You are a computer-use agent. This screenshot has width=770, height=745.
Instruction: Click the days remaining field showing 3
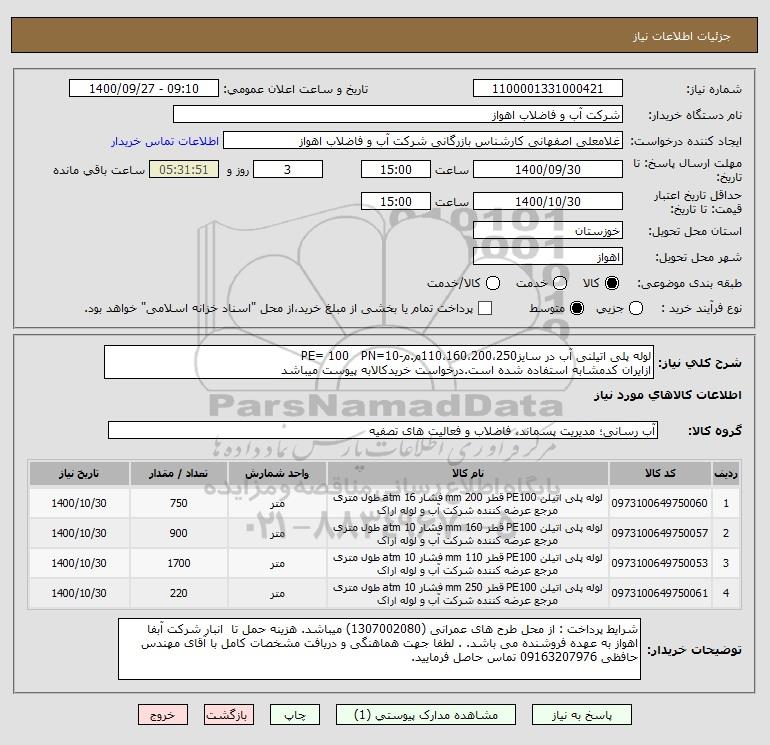[288, 169]
